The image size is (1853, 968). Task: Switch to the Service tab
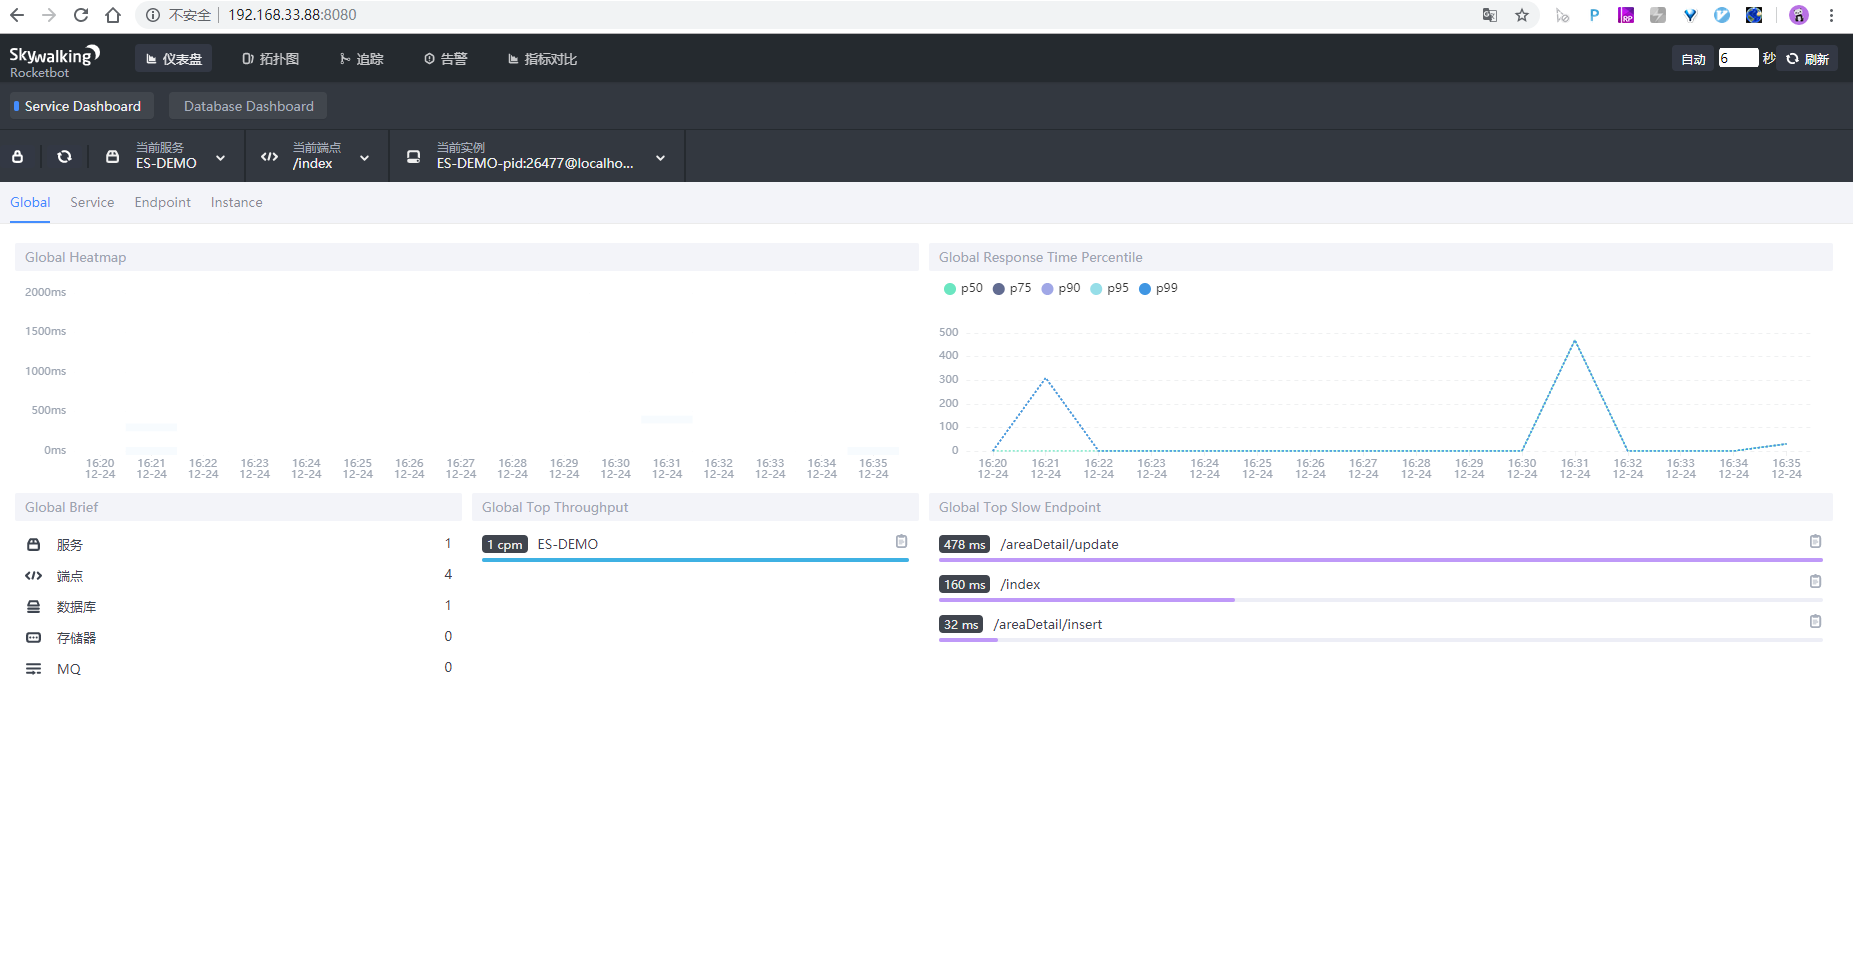[x=92, y=202]
